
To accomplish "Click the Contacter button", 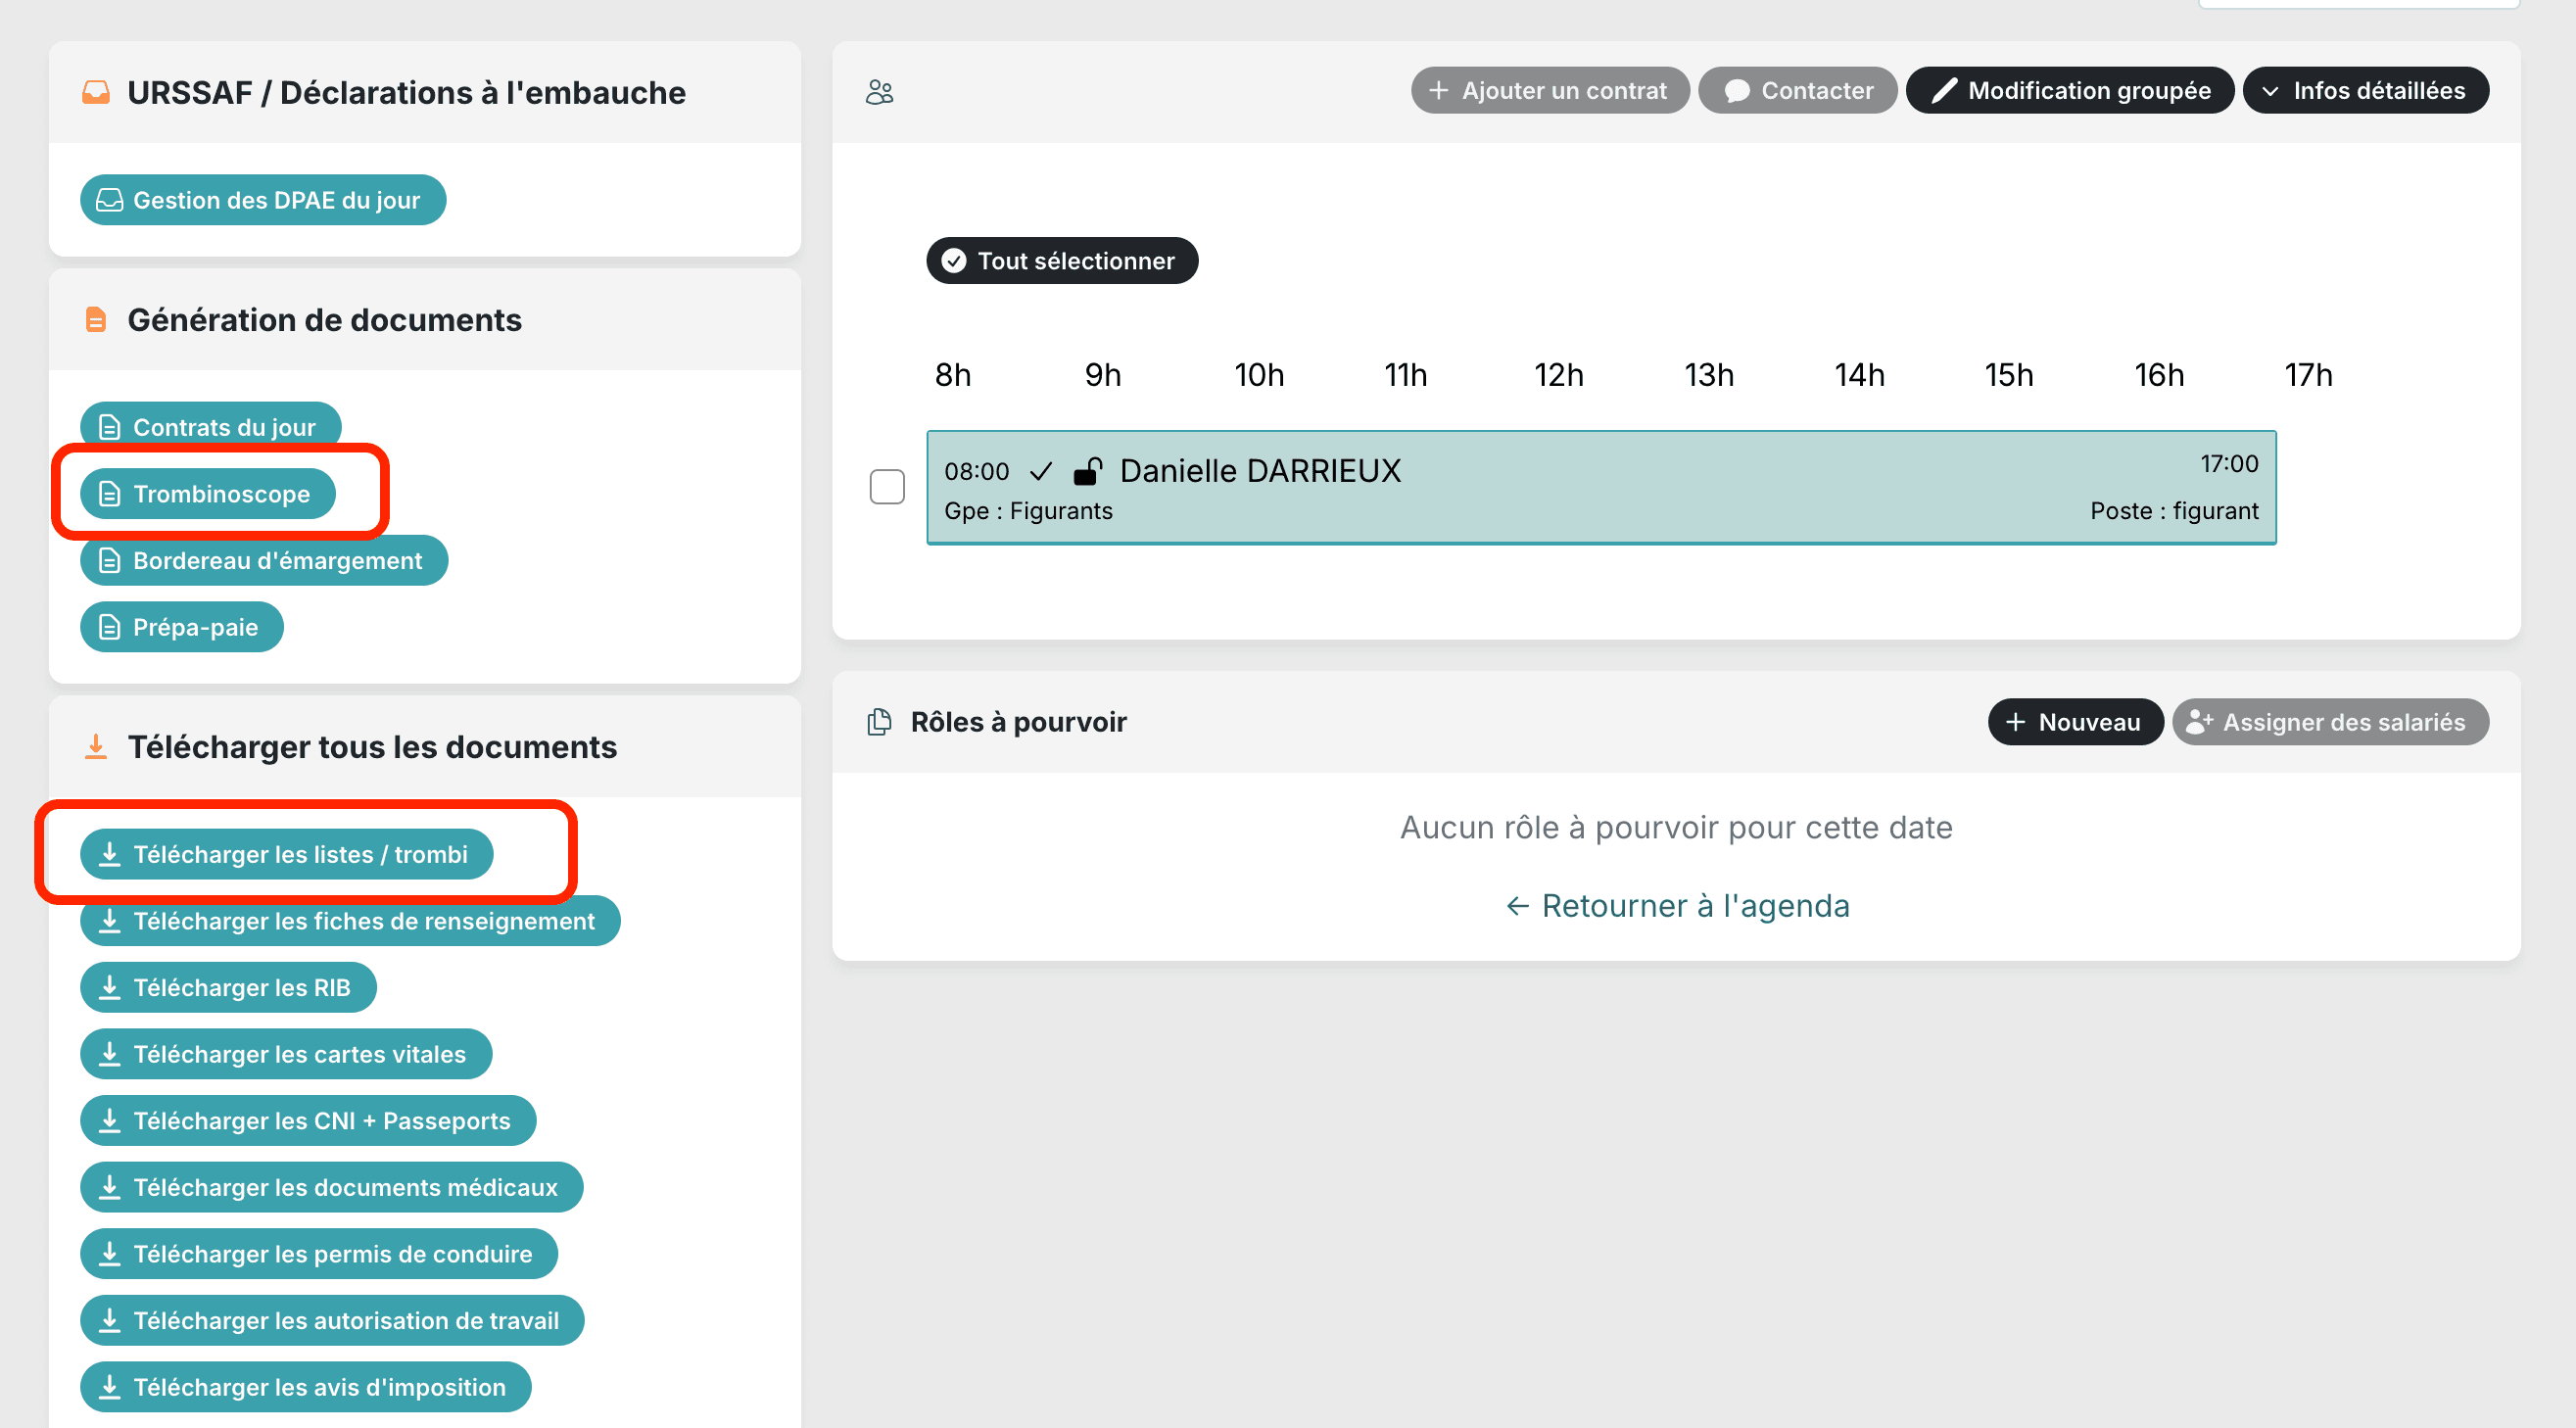I will click(1798, 90).
